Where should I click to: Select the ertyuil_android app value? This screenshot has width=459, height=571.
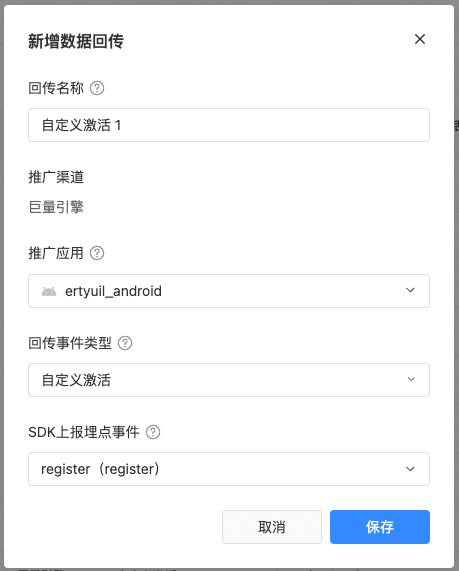(113, 291)
